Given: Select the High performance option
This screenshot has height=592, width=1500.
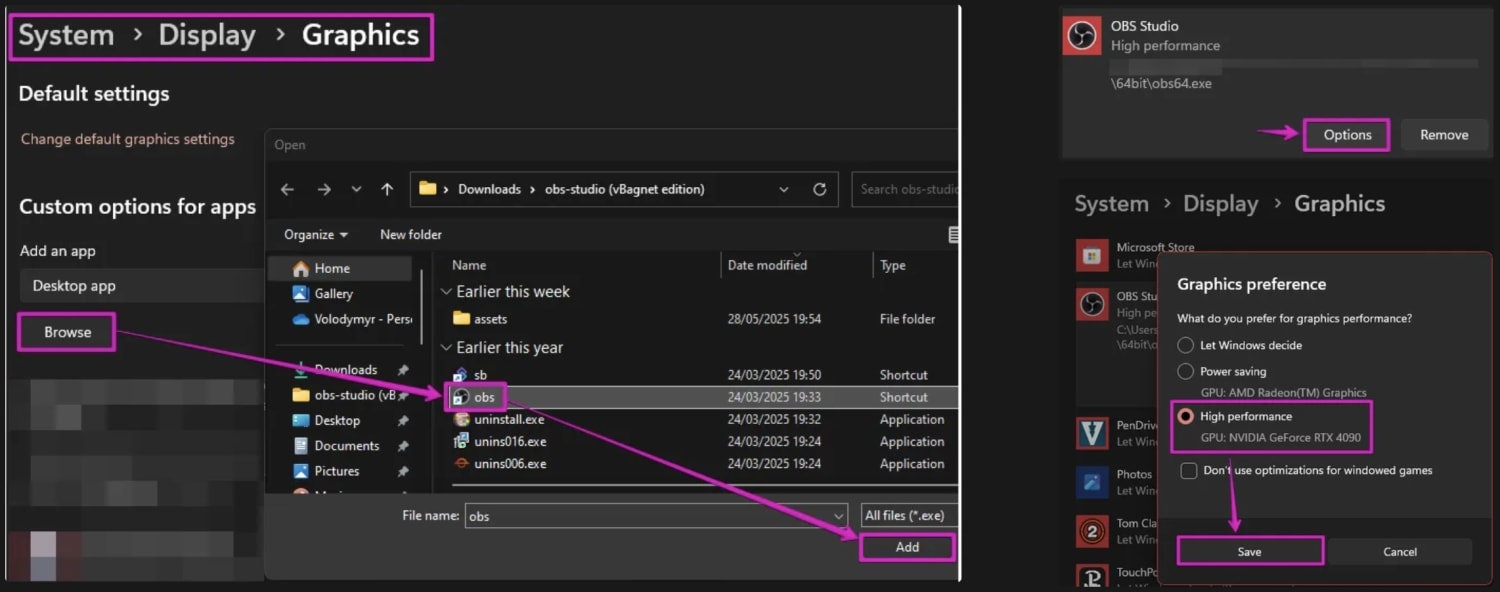Looking at the screenshot, I should [1185, 416].
